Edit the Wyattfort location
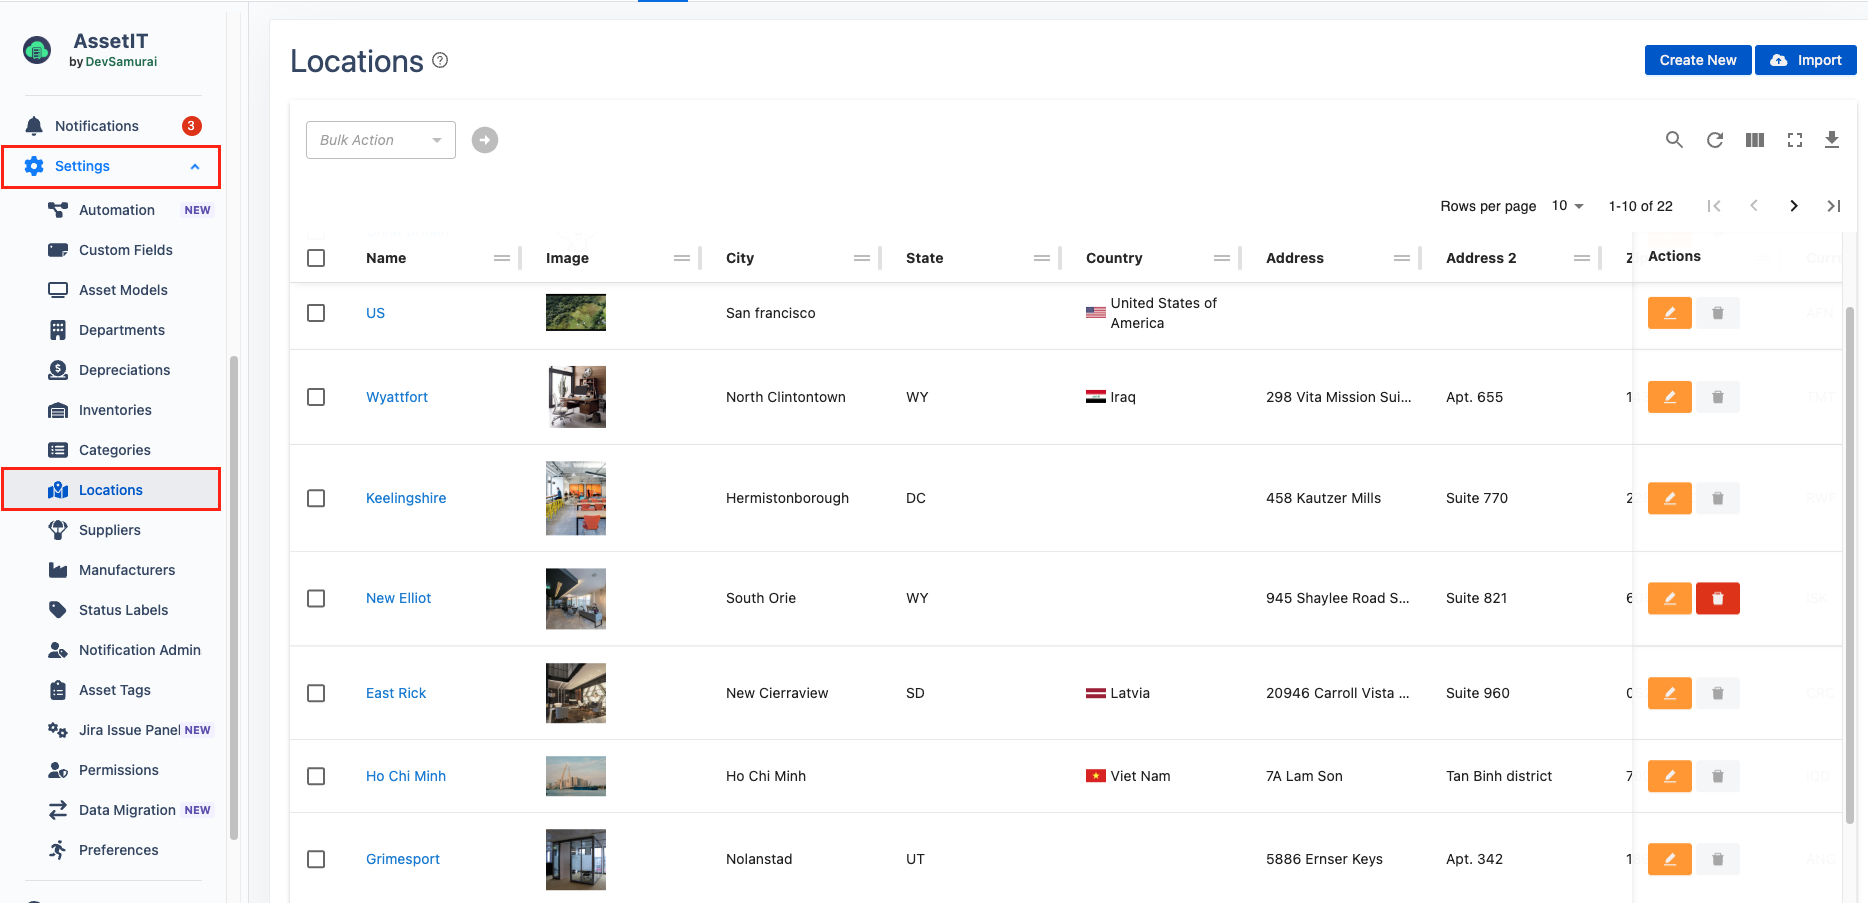The width and height of the screenshot is (1868, 904). point(1669,397)
